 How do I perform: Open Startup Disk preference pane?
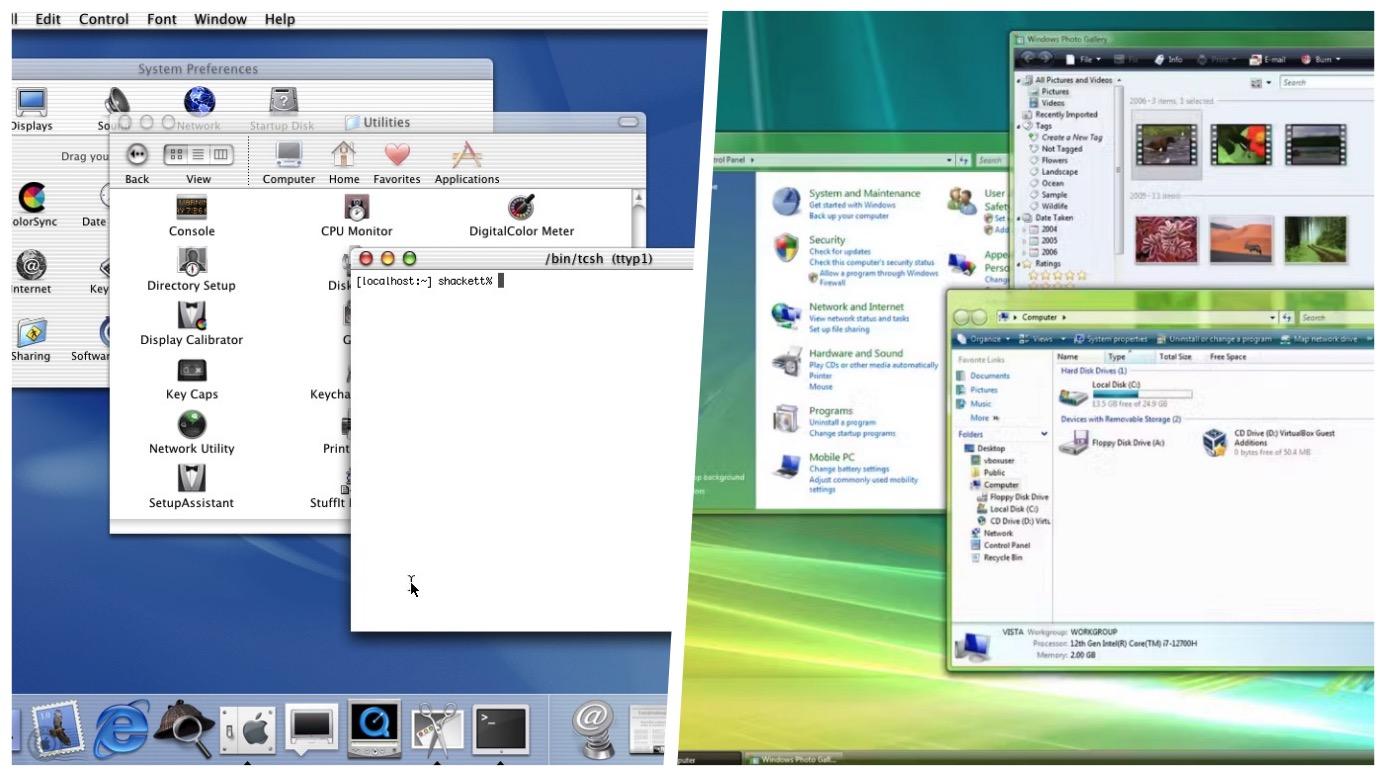coord(283,110)
